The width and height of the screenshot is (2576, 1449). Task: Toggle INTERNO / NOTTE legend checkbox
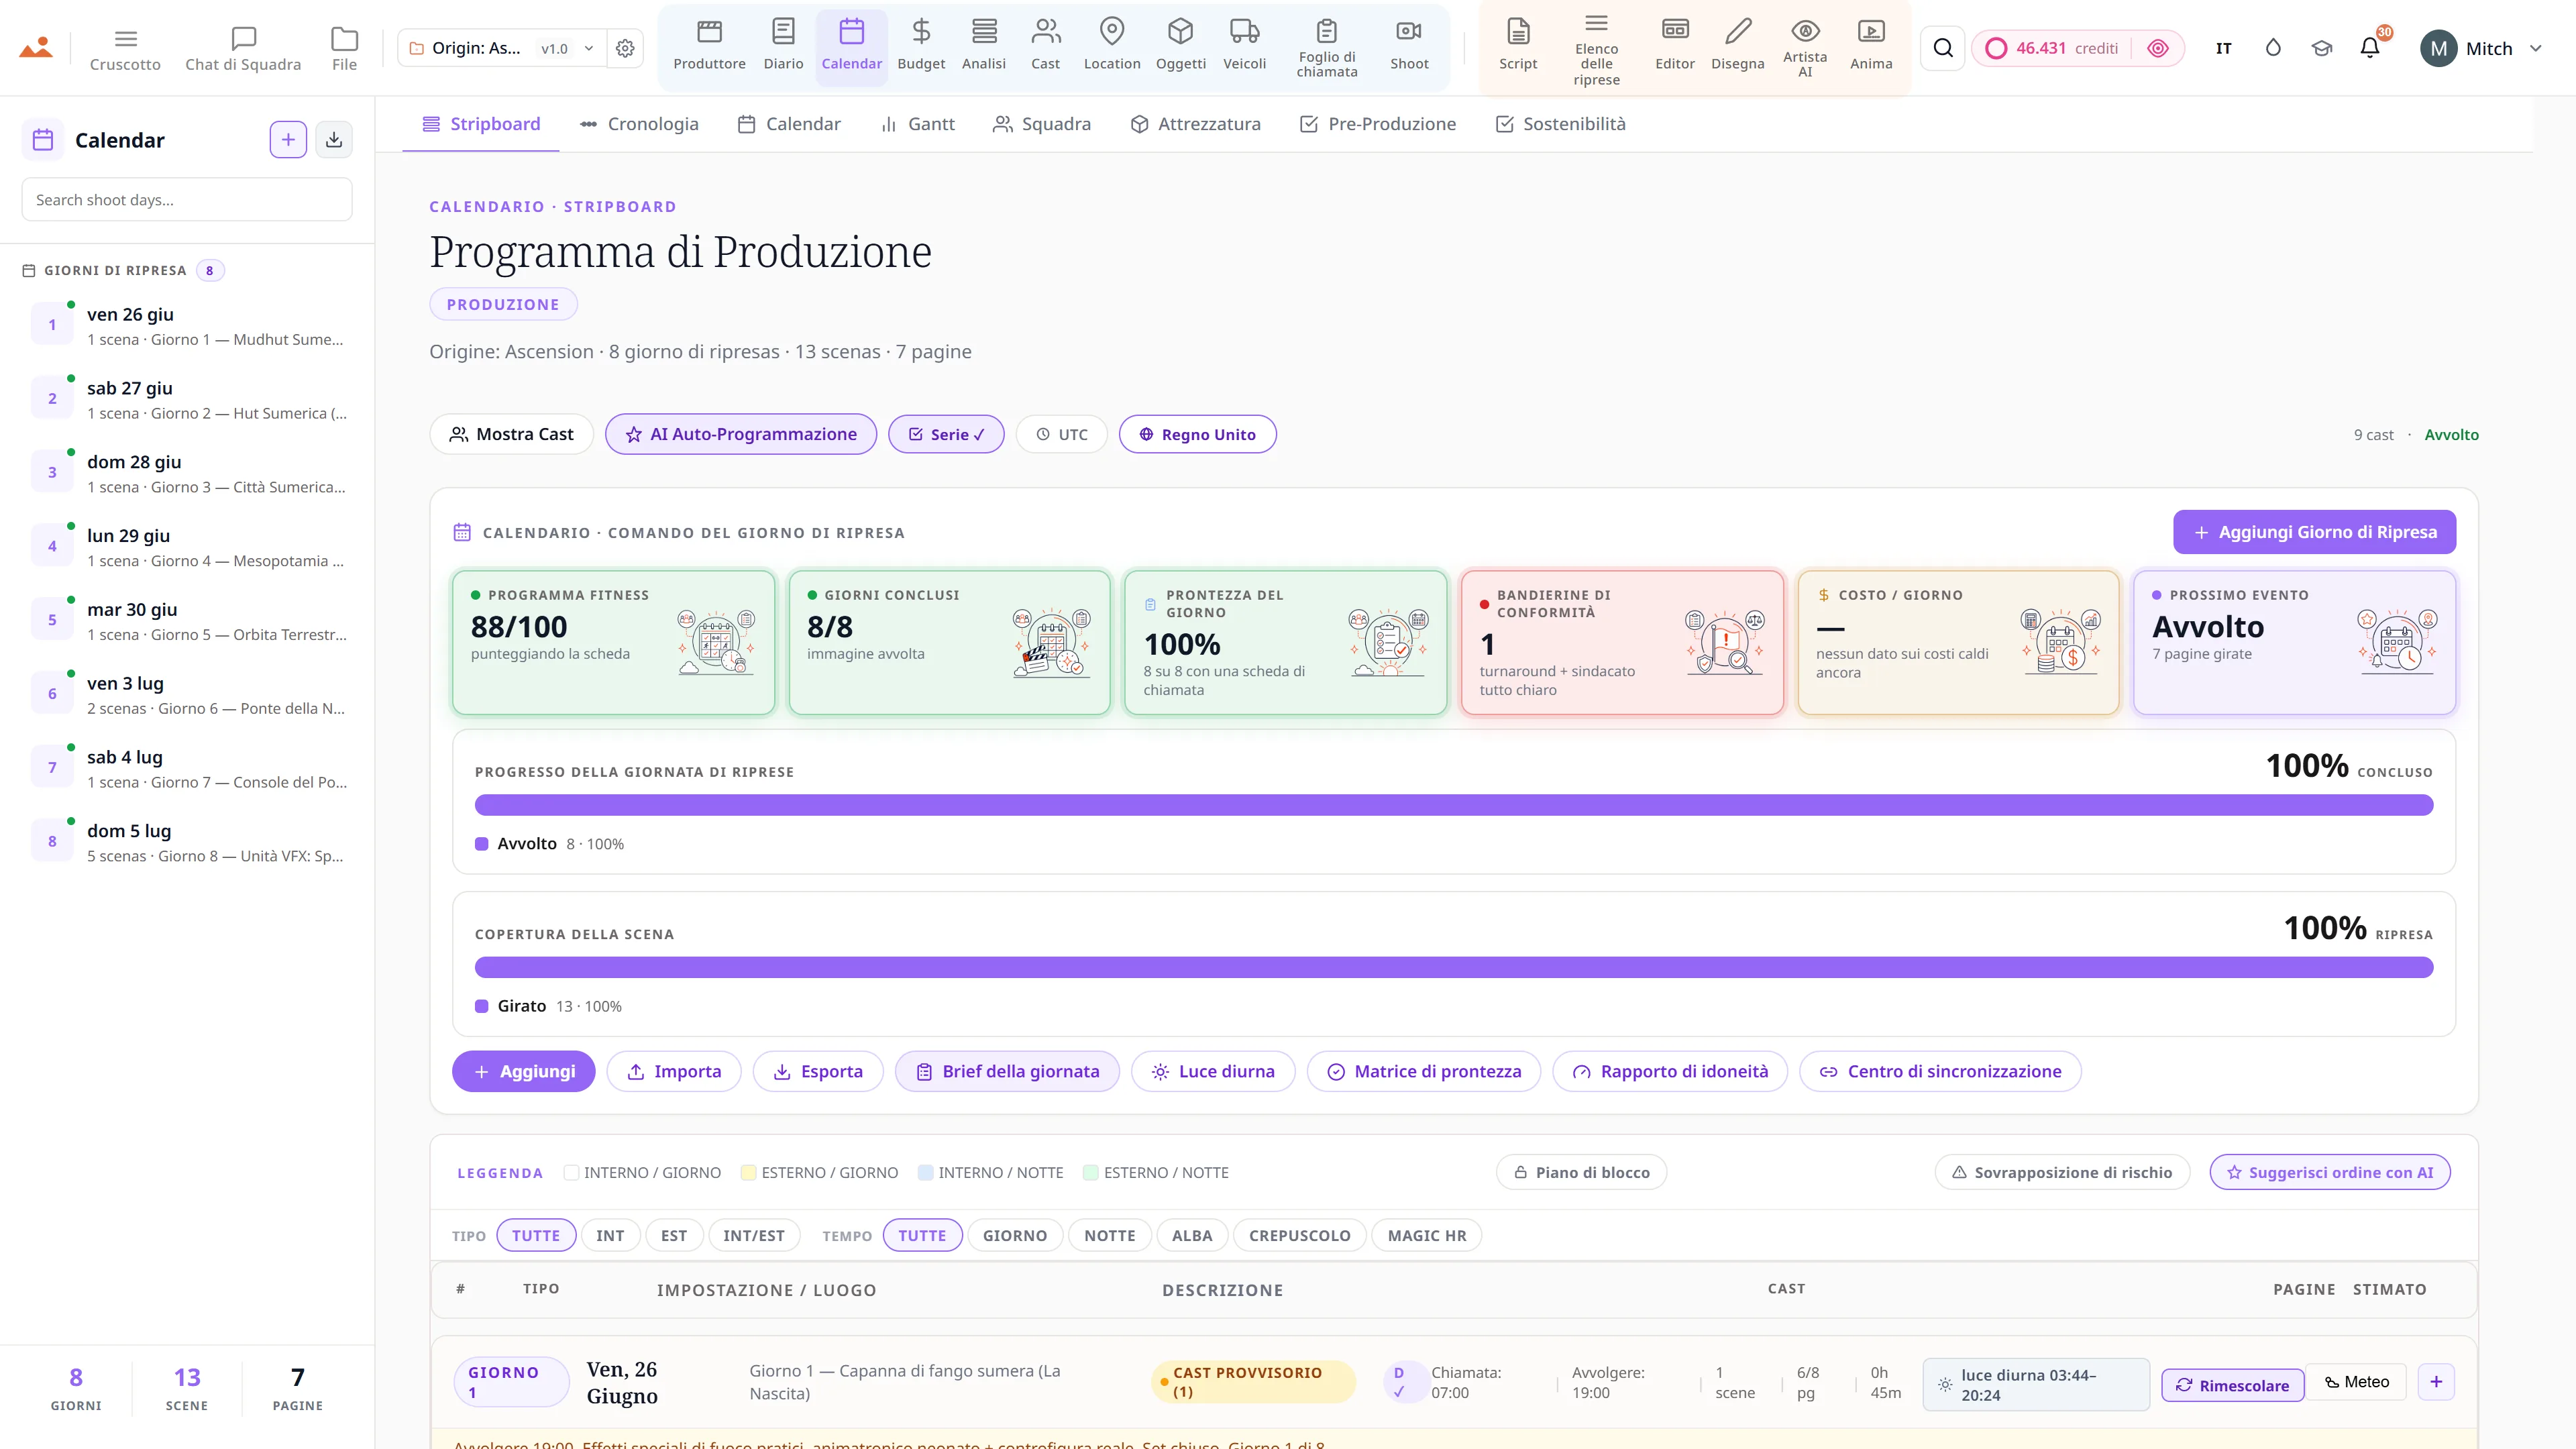coord(925,1172)
